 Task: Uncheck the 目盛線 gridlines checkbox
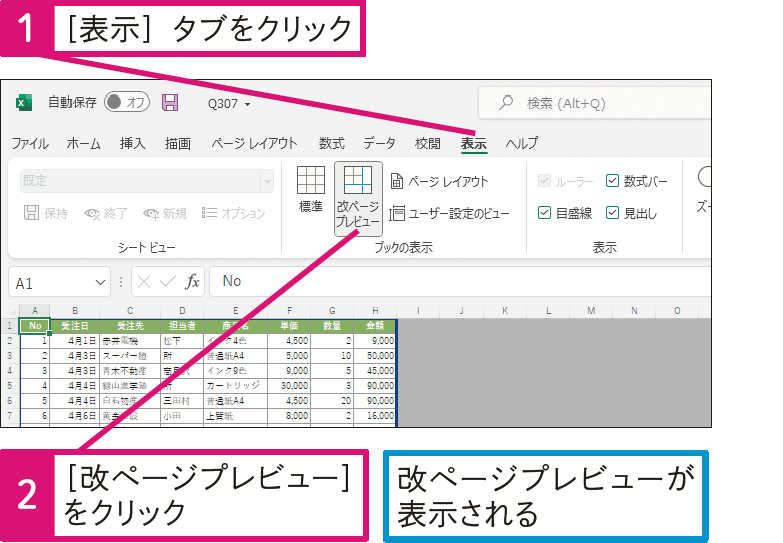click(x=545, y=213)
